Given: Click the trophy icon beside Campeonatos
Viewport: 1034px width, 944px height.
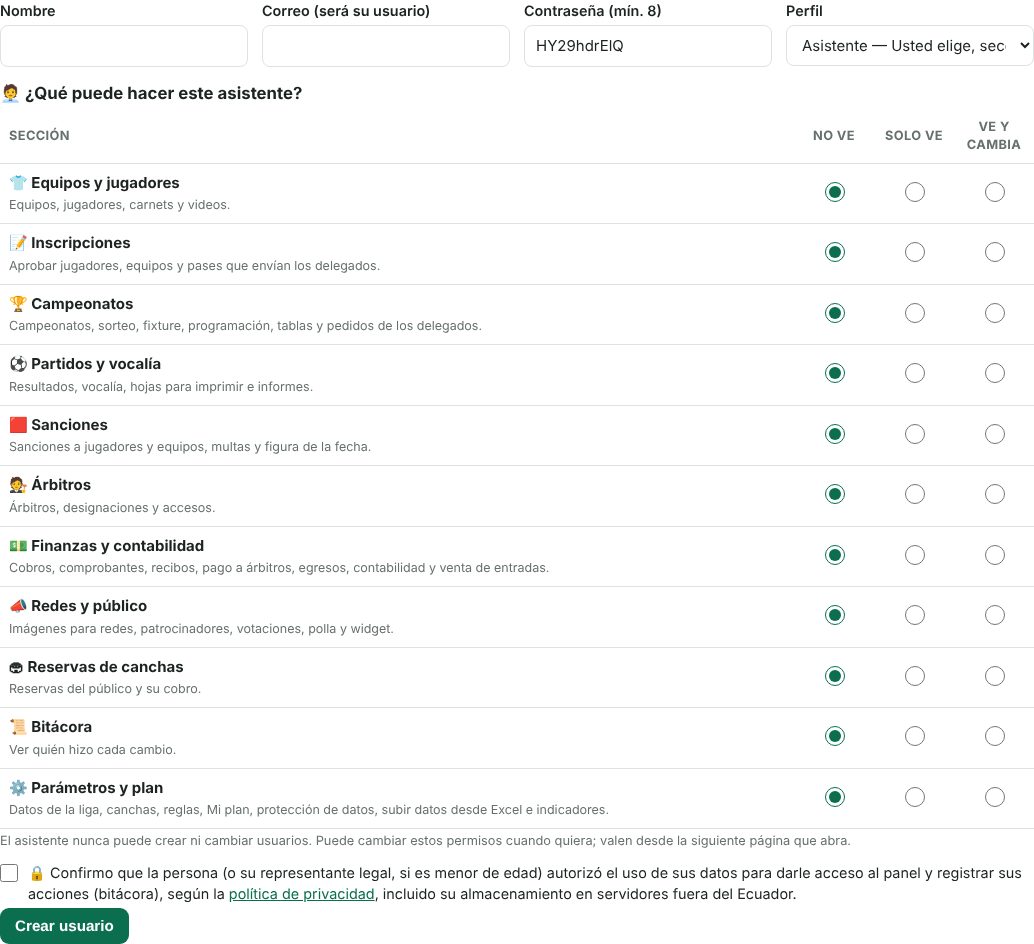Looking at the screenshot, I should click(x=18, y=304).
